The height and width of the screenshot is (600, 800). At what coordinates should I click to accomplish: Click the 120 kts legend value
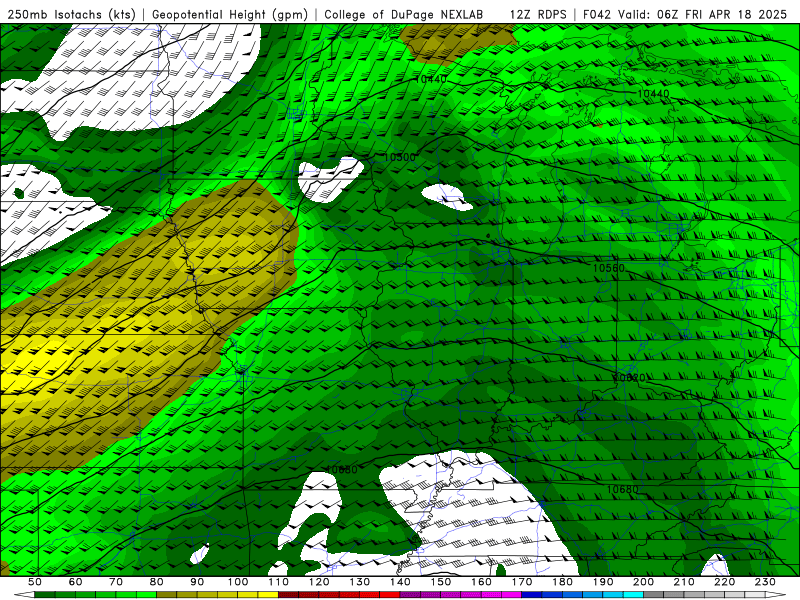click(x=319, y=582)
